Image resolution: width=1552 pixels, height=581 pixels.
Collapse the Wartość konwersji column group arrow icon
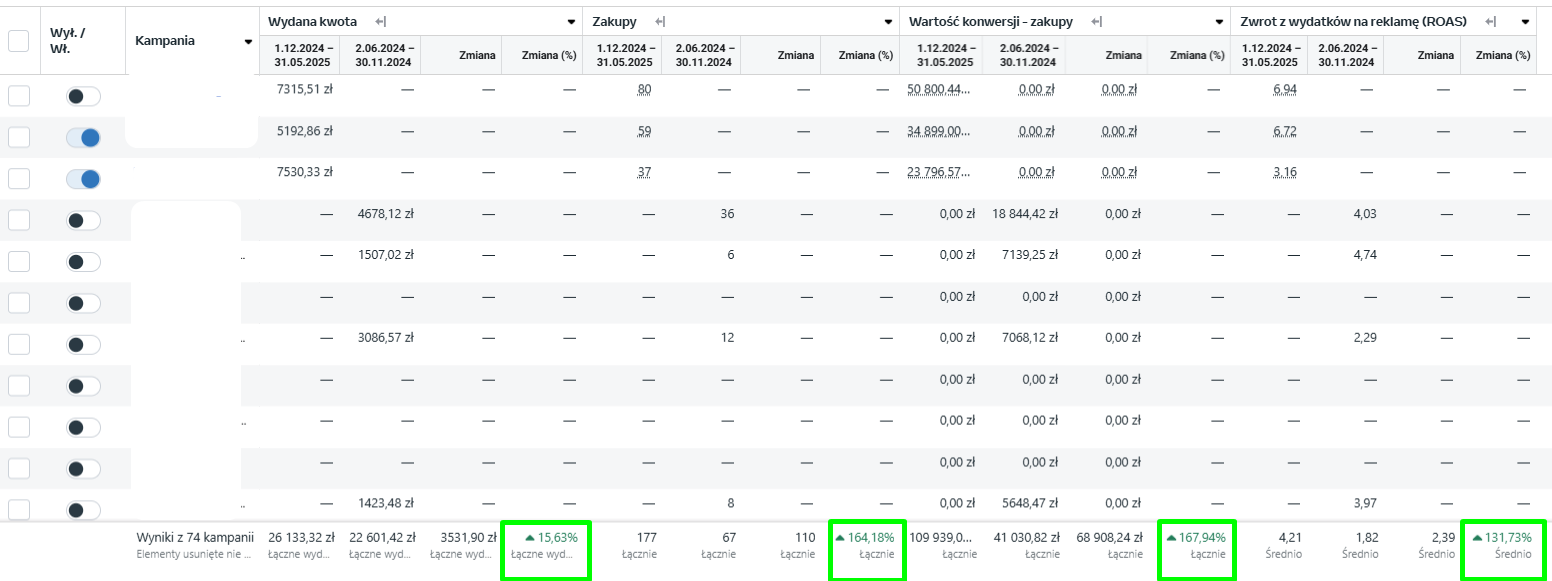point(1097,21)
